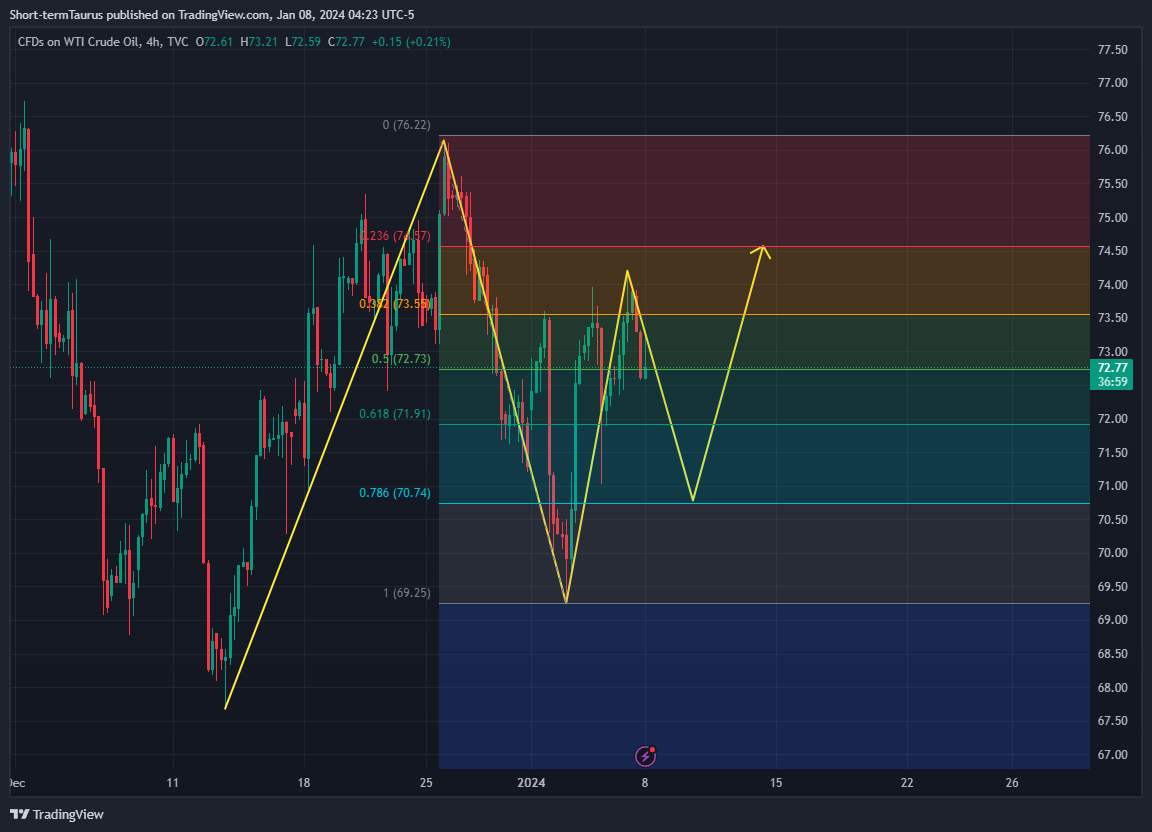Click the Fibonacci label 0.786 (70.74)
Screen dimensions: 1152x832
[395, 492]
